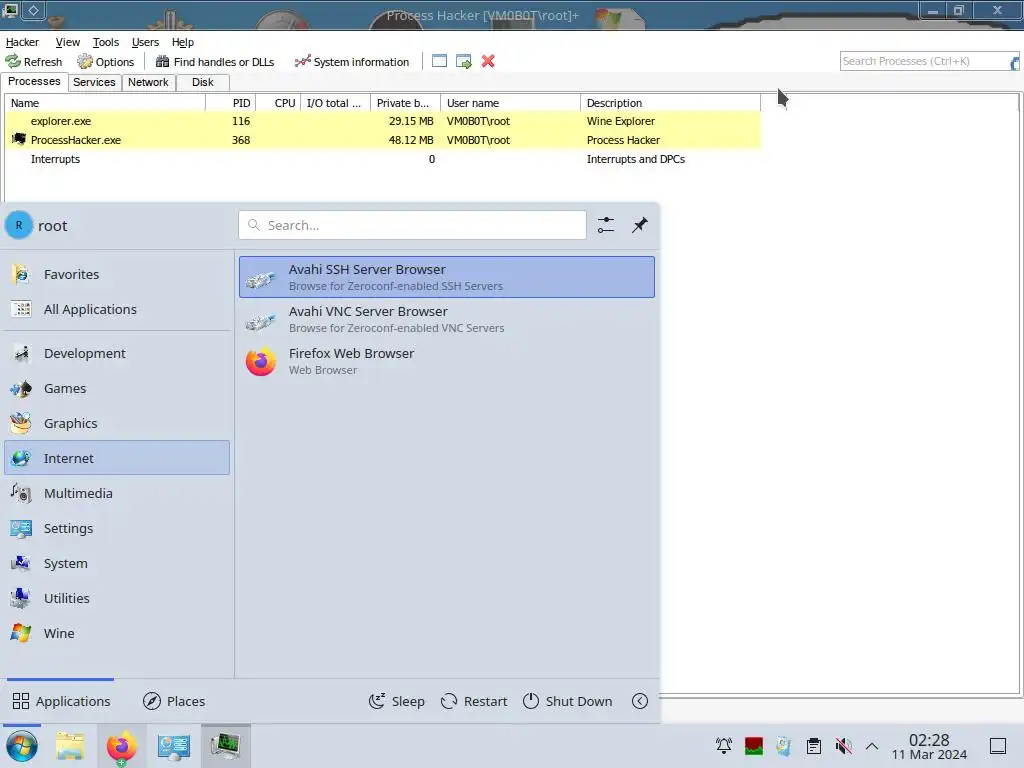Open Firefox from the taskbar
Image resolution: width=1024 pixels, height=768 pixels.
pos(122,746)
